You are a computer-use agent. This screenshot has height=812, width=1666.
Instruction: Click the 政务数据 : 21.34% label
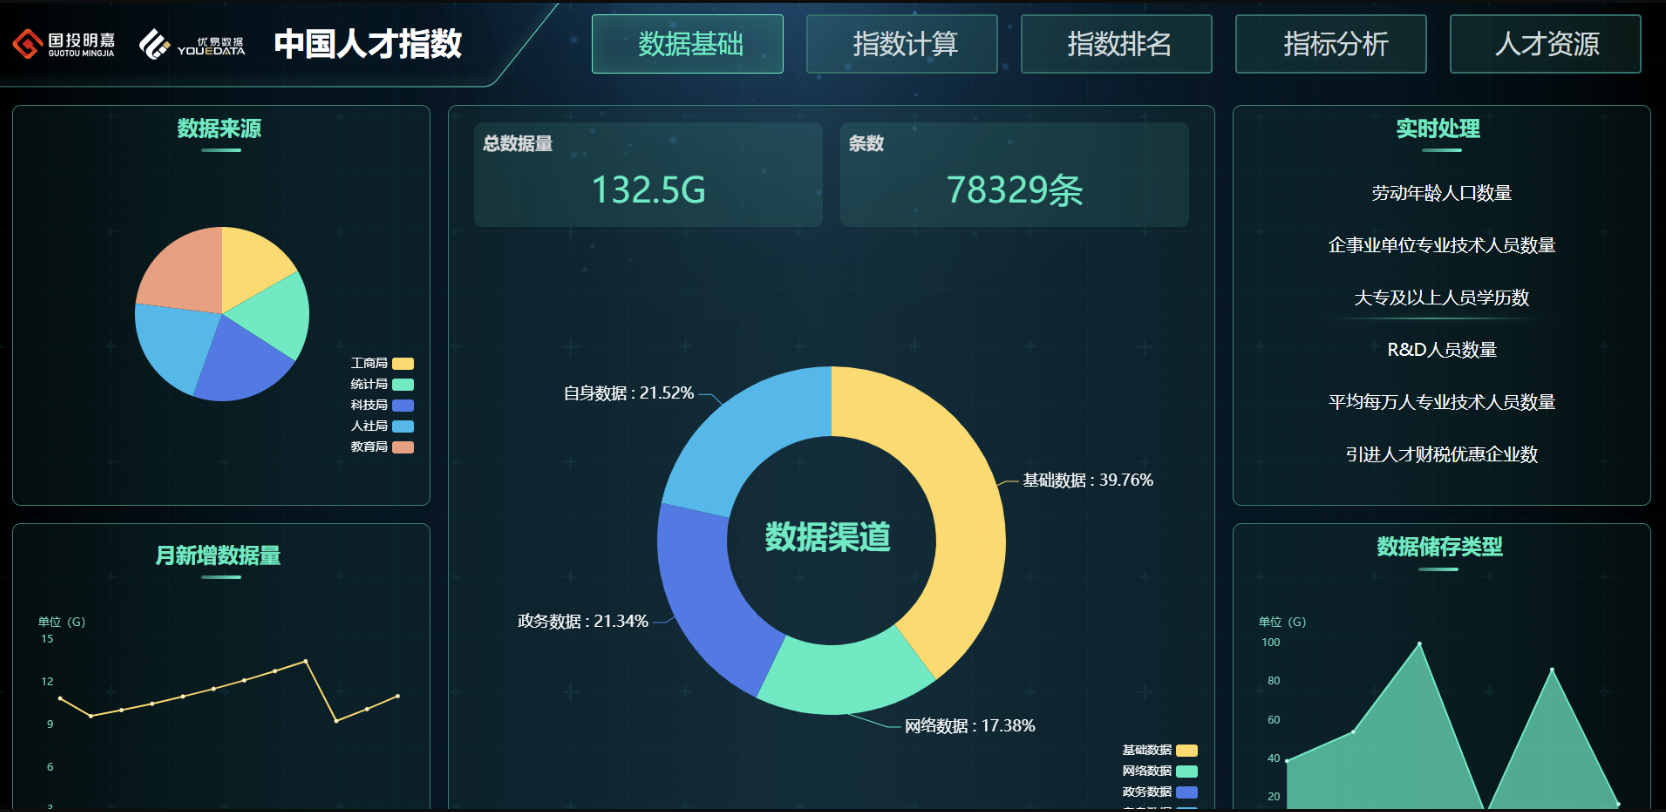(x=583, y=622)
